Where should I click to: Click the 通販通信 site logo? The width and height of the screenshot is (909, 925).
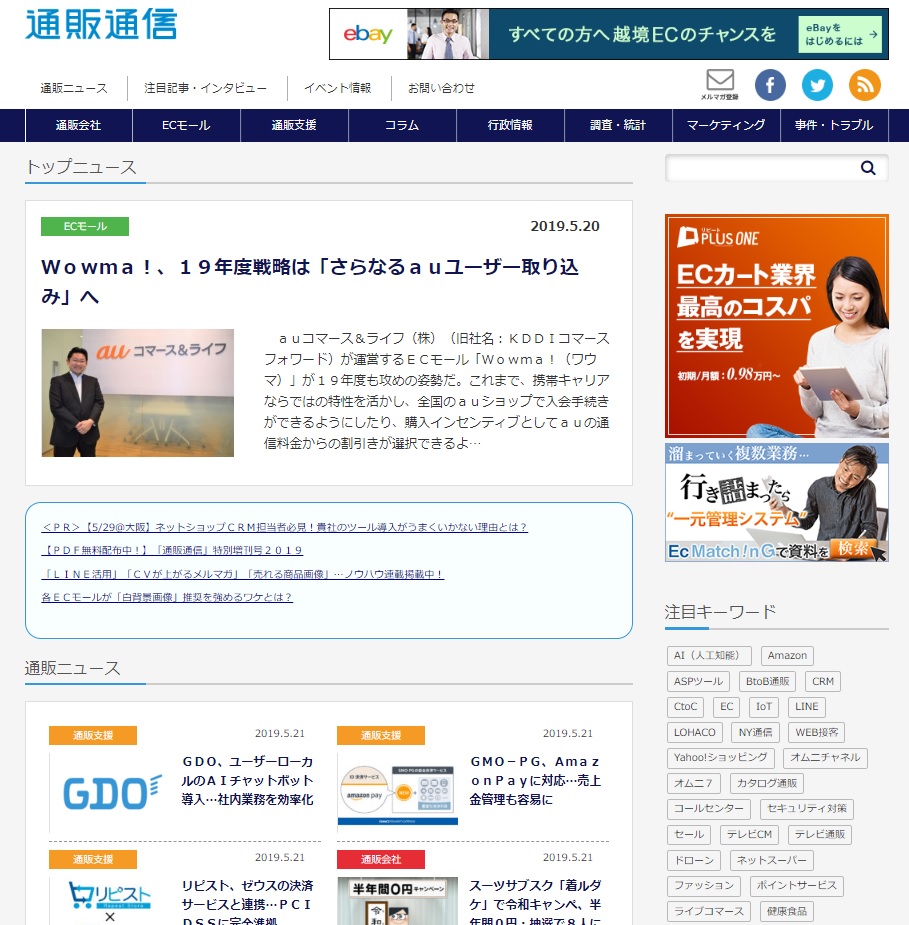point(101,25)
